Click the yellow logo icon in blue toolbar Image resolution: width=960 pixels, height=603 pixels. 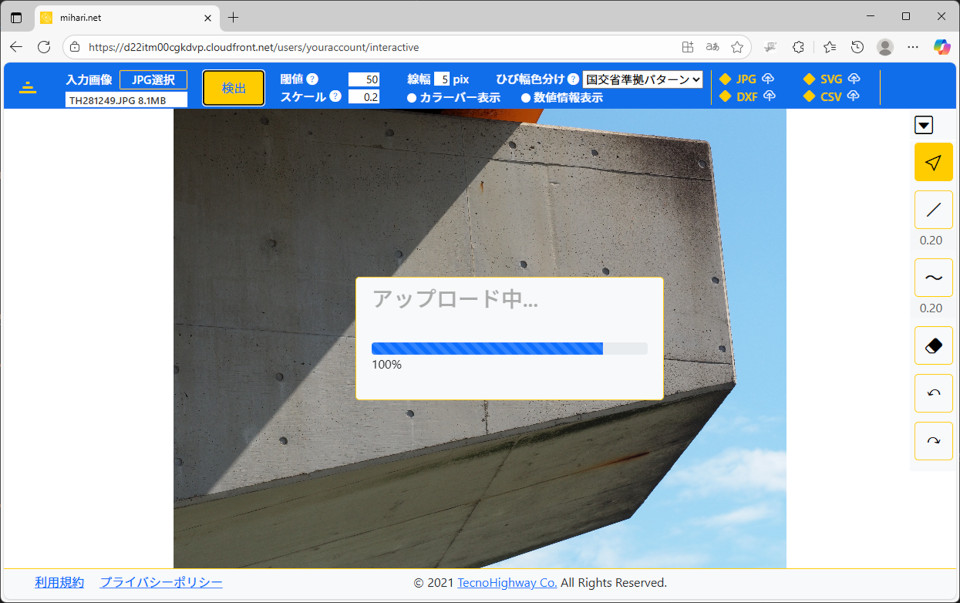[28, 87]
